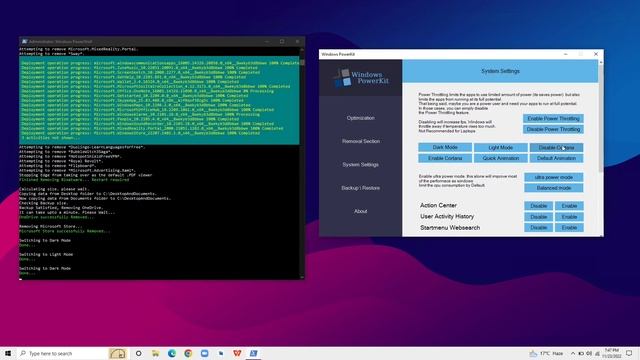Click the PowerShell window title bar icon
The image size is (640, 360).
pos(24,42)
